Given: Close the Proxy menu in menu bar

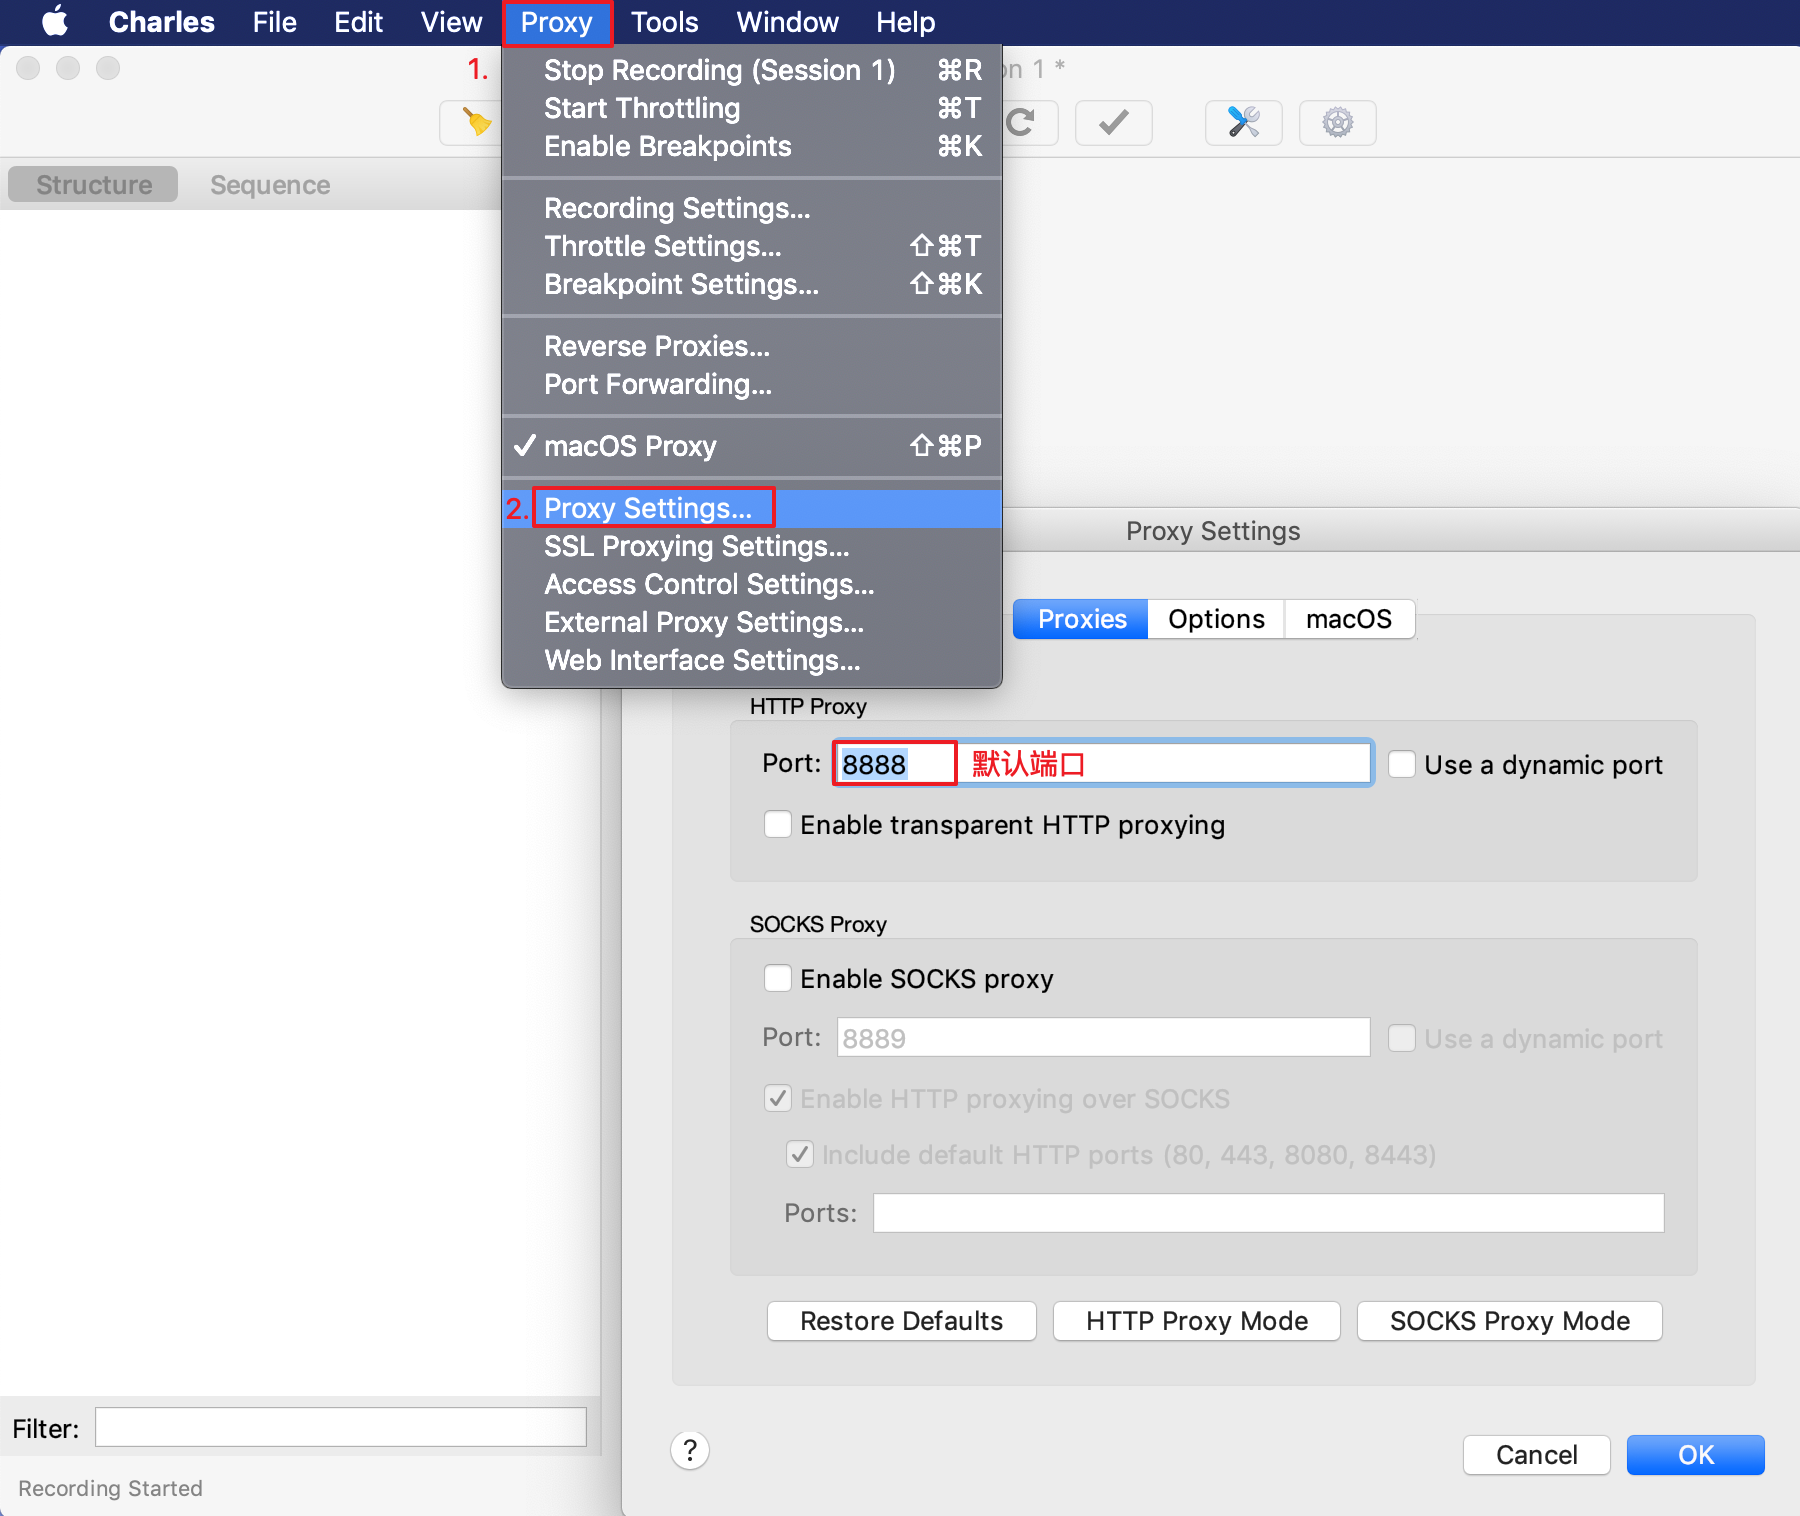Looking at the screenshot, I should [556, 22].
